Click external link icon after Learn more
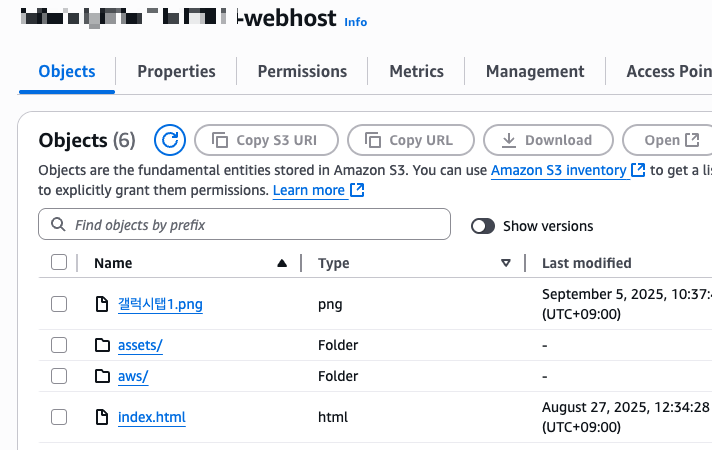The image size is (712, 450). [357, 190]
